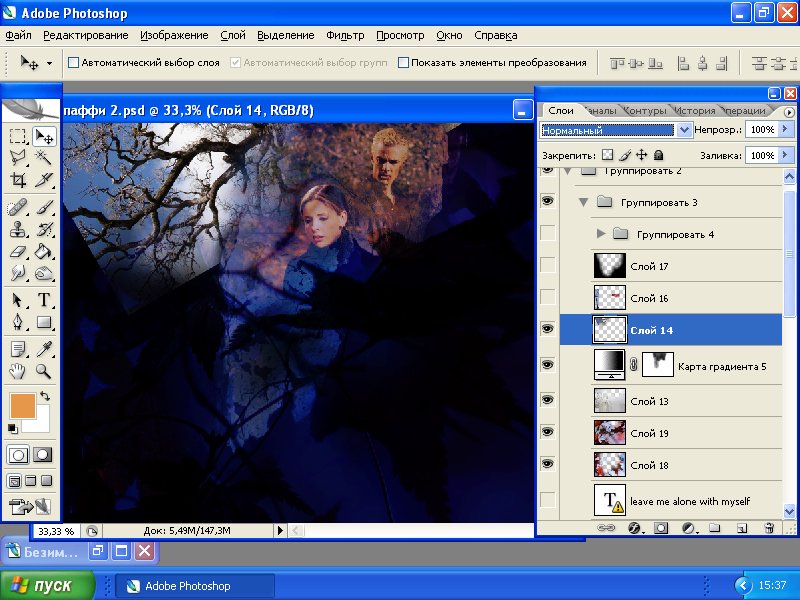The image size is (800, 600).
Task: Expand the Группировать 4 folder
Action: [x=601, y=234]
